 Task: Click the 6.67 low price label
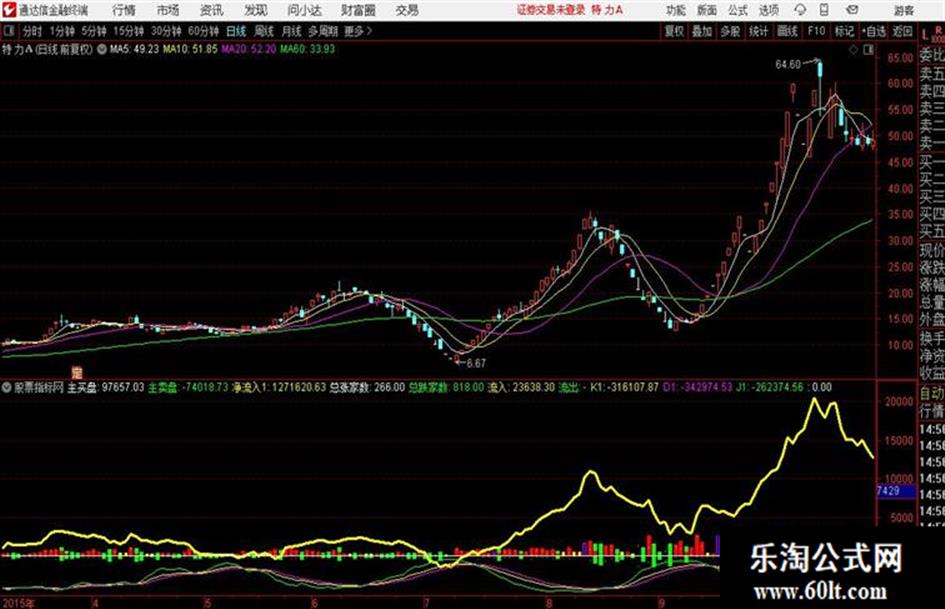(476, 364)
